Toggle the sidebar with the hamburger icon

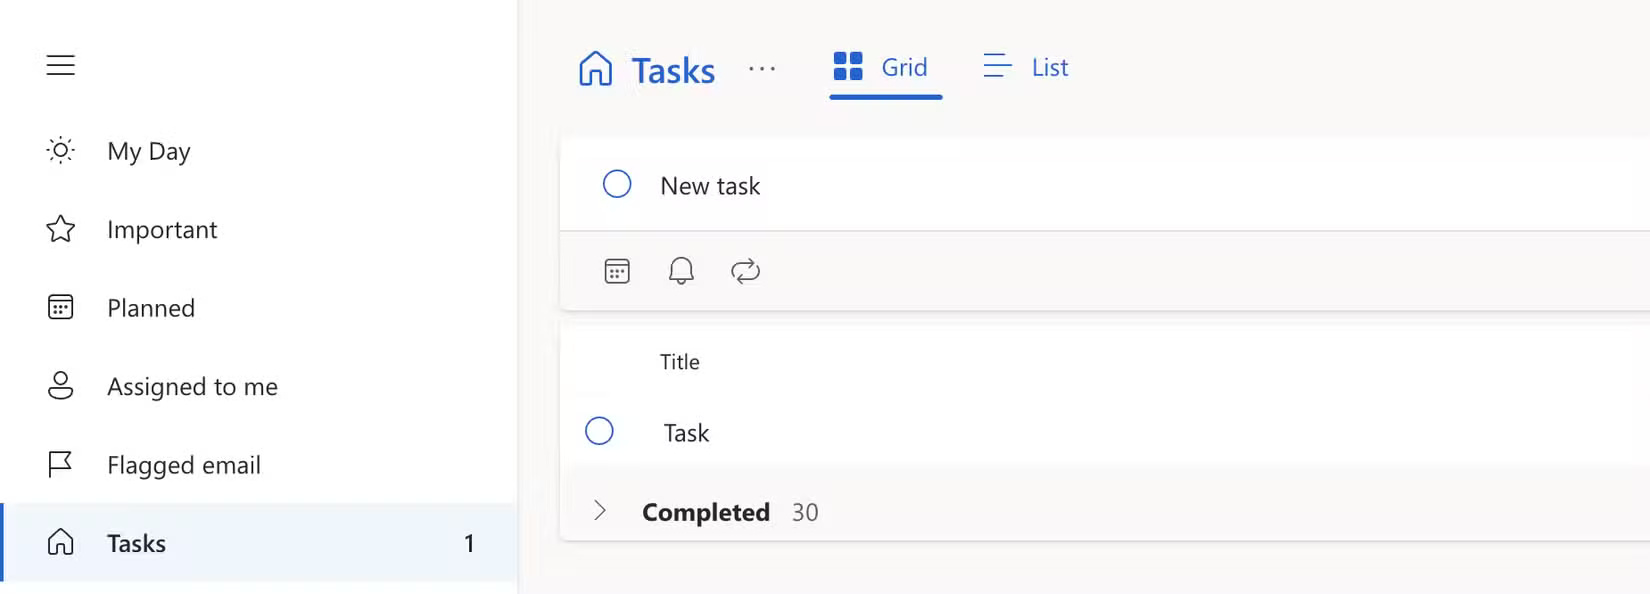pos(60,64)
